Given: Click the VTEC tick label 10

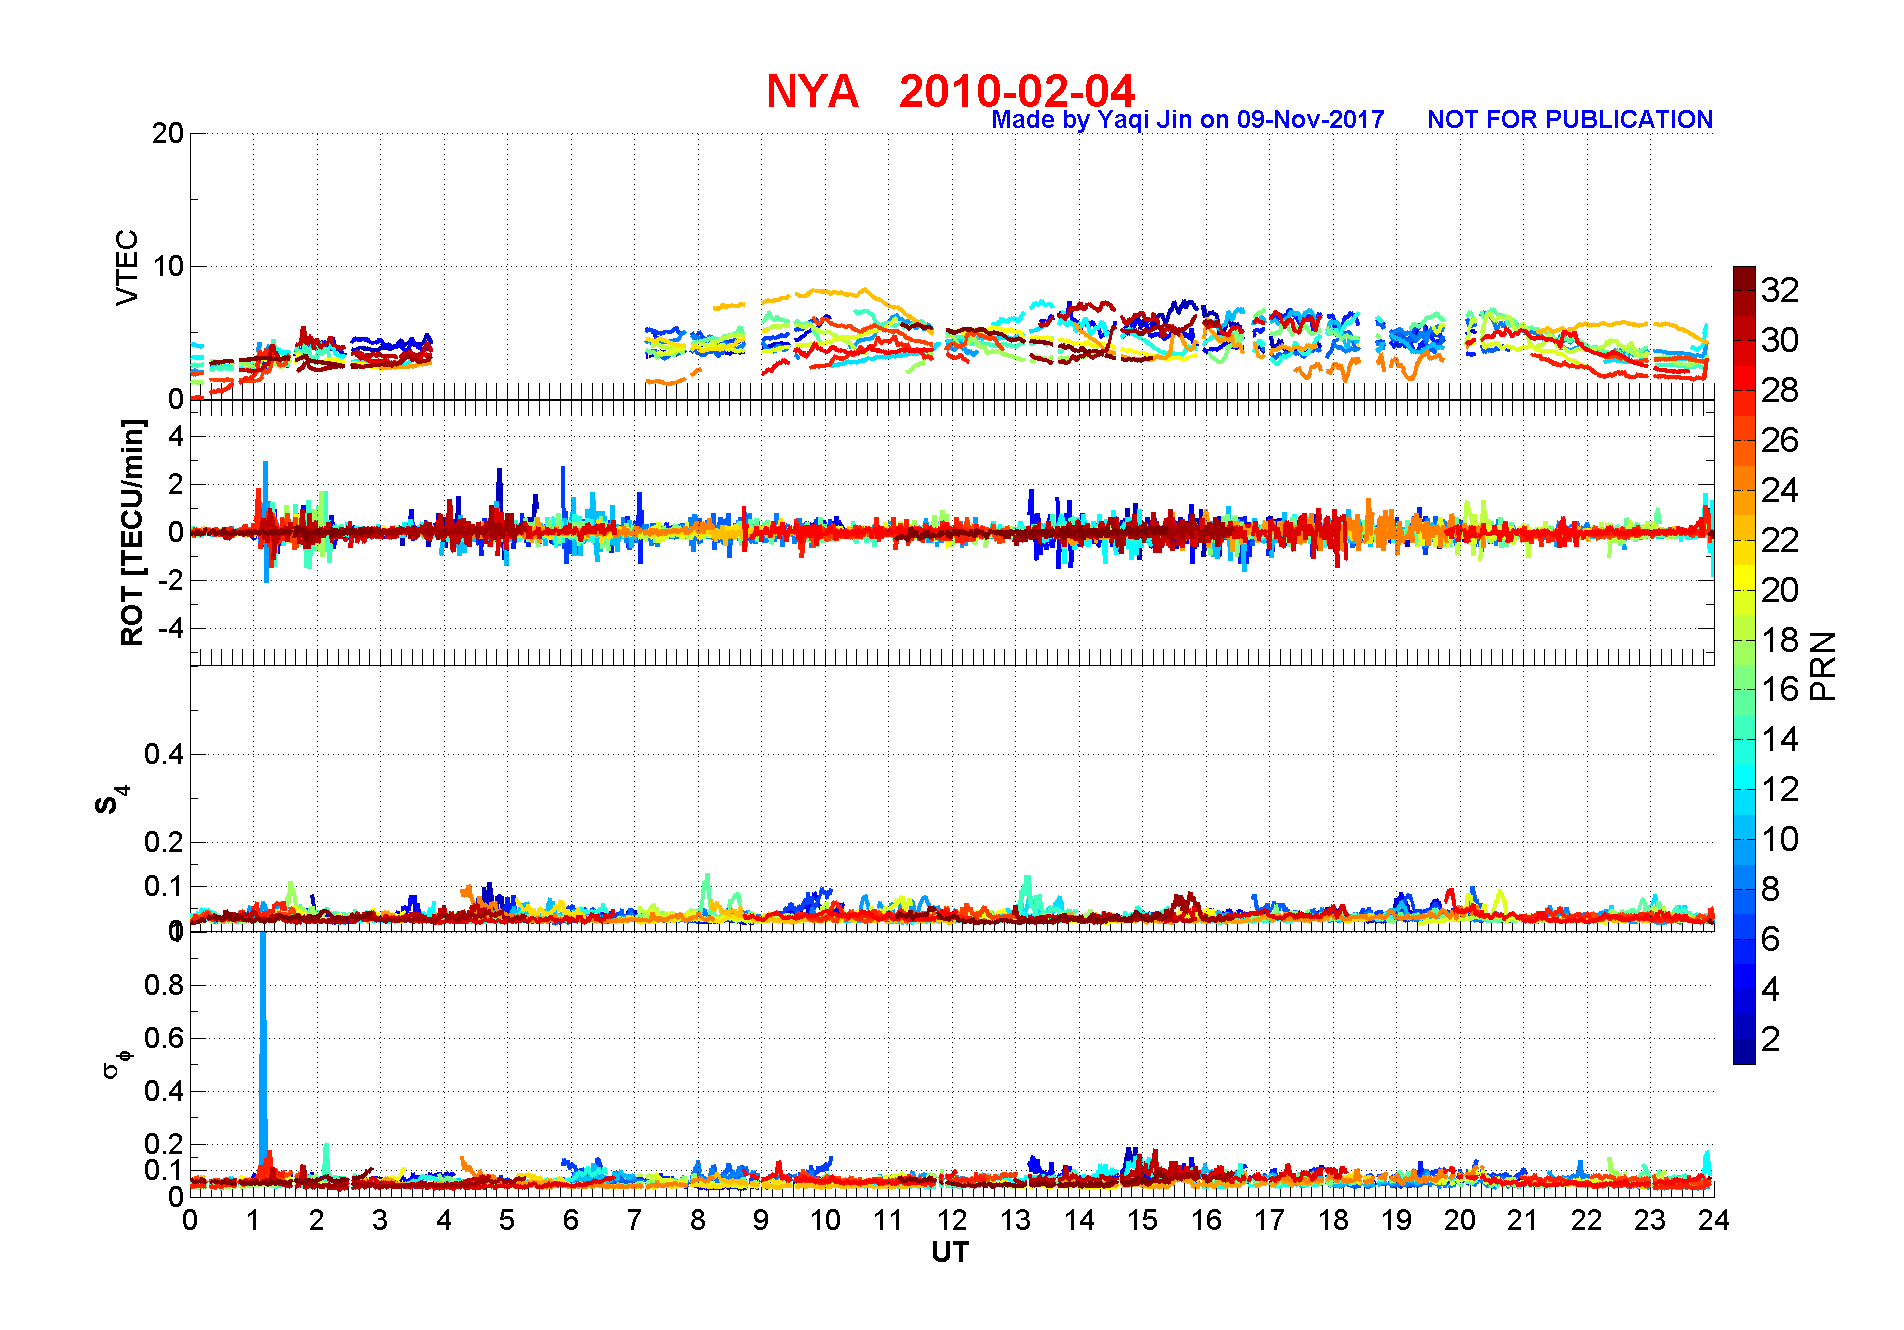Looking at the screenshot, I should point(168,266).
